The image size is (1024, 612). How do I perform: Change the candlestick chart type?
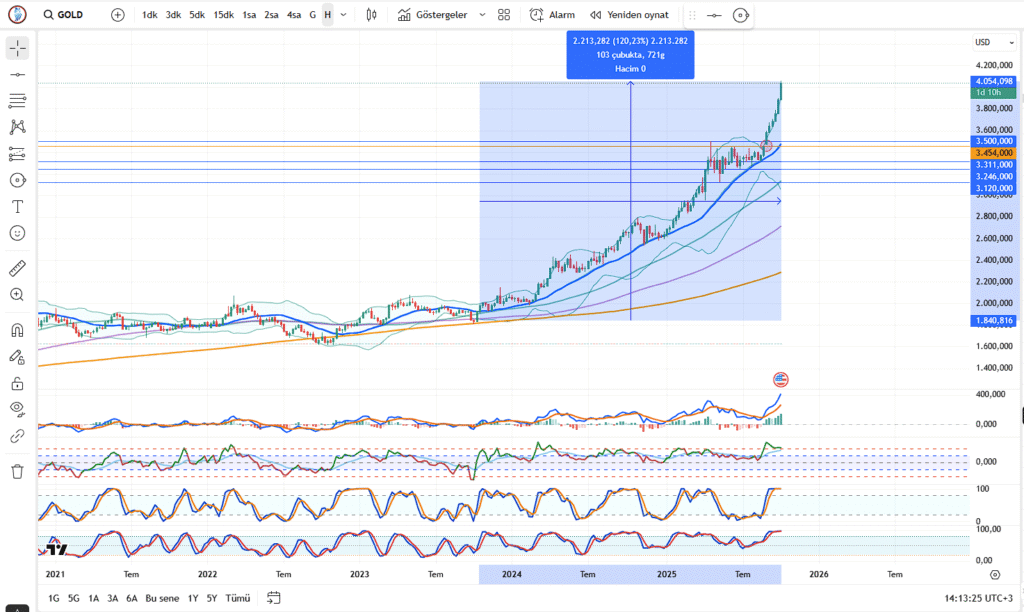(x=371, y=15)
